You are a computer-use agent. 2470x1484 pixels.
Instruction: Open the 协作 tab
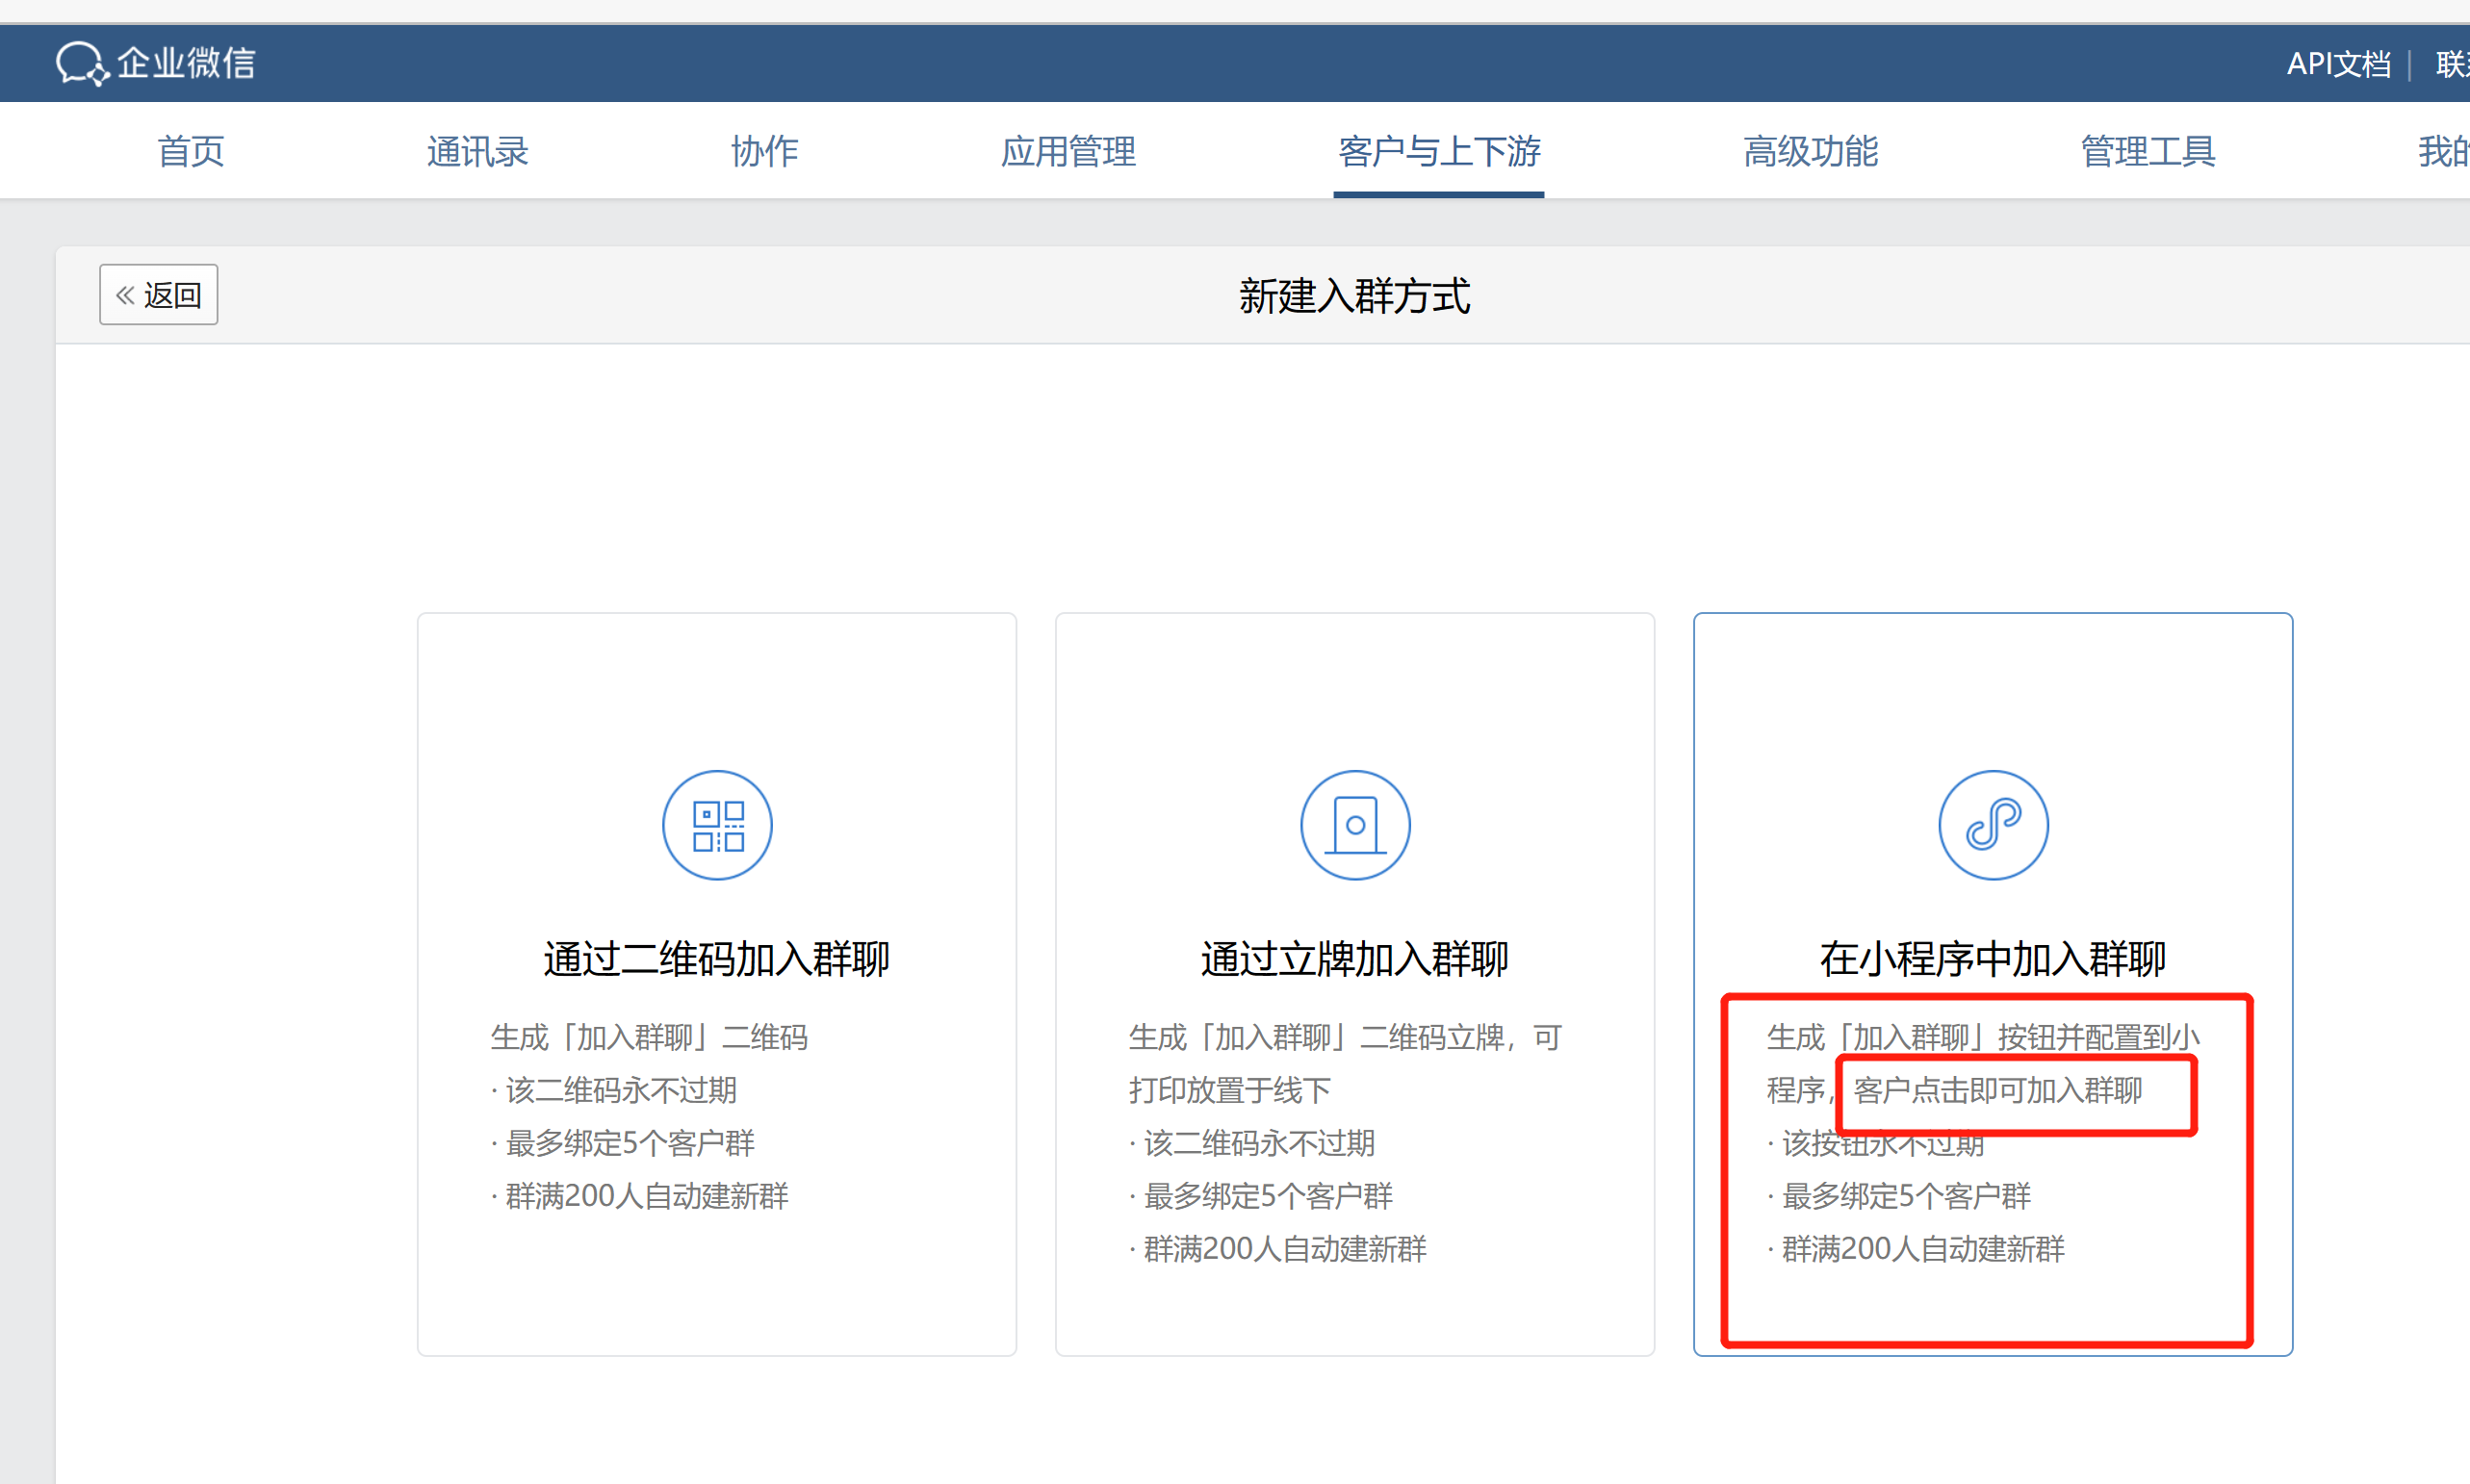[x=764, y=151]
